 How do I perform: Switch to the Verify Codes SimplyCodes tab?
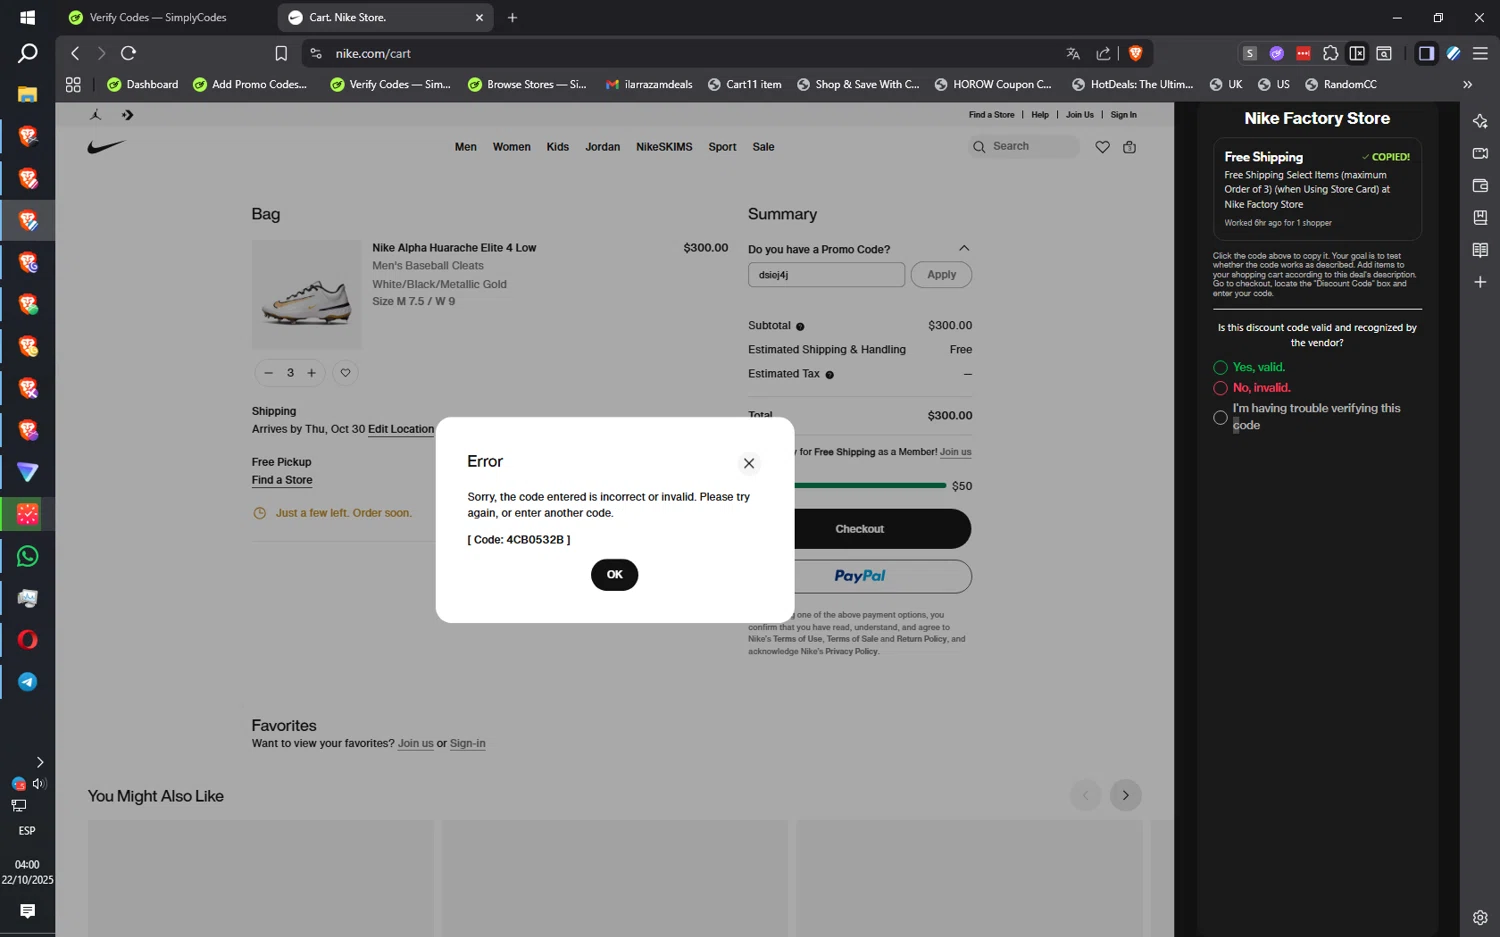tap(160, 18)
